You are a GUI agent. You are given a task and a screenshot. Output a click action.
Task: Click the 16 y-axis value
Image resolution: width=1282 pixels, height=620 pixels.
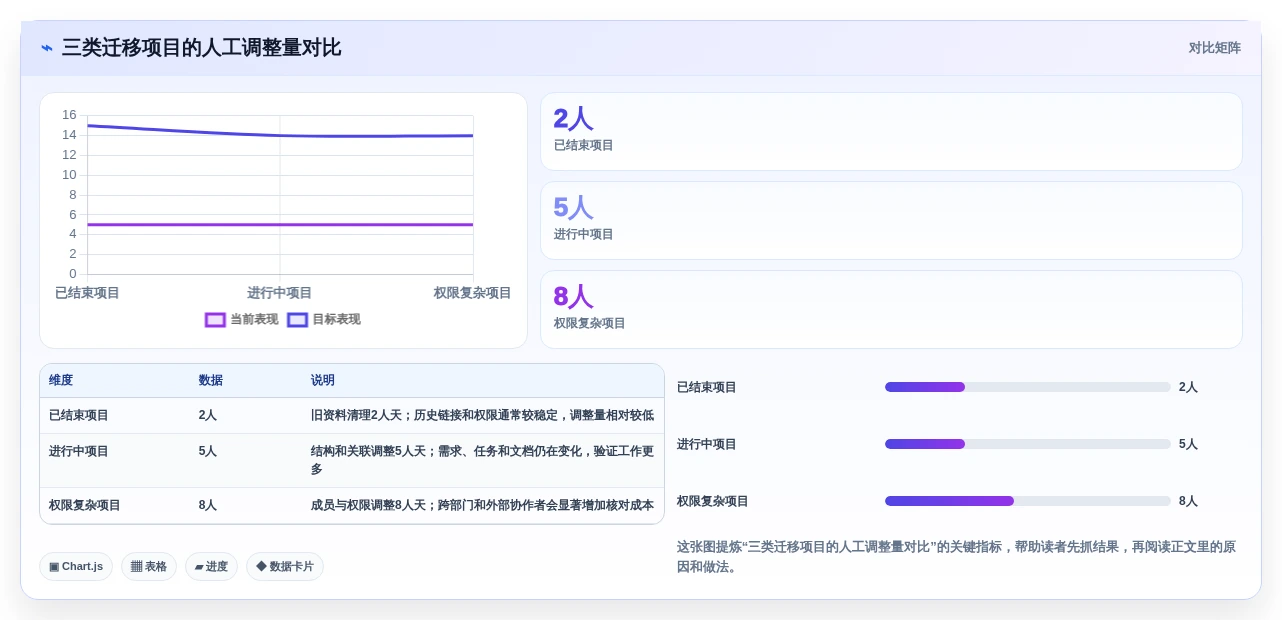[x=69, y=115]
